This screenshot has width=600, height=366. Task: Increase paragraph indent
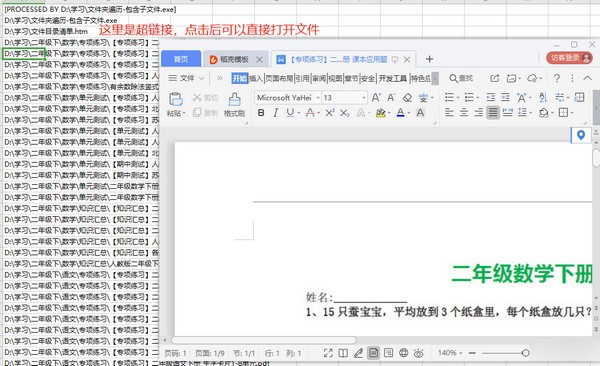pos(505,98)
